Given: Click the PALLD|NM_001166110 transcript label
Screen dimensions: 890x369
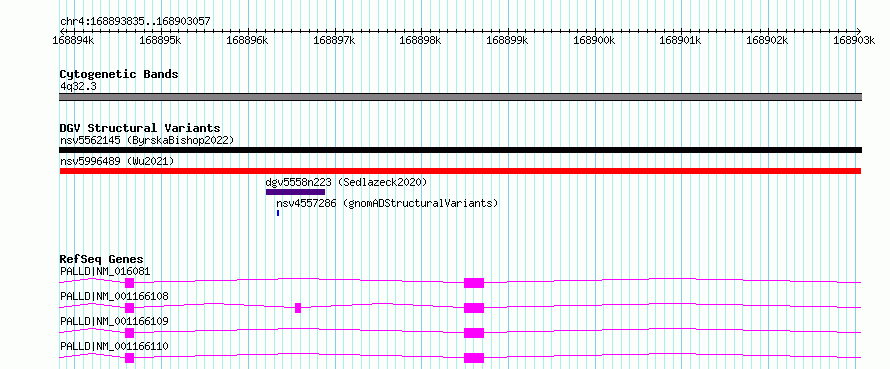Looking at the screenshot, I should coord(114,346).
